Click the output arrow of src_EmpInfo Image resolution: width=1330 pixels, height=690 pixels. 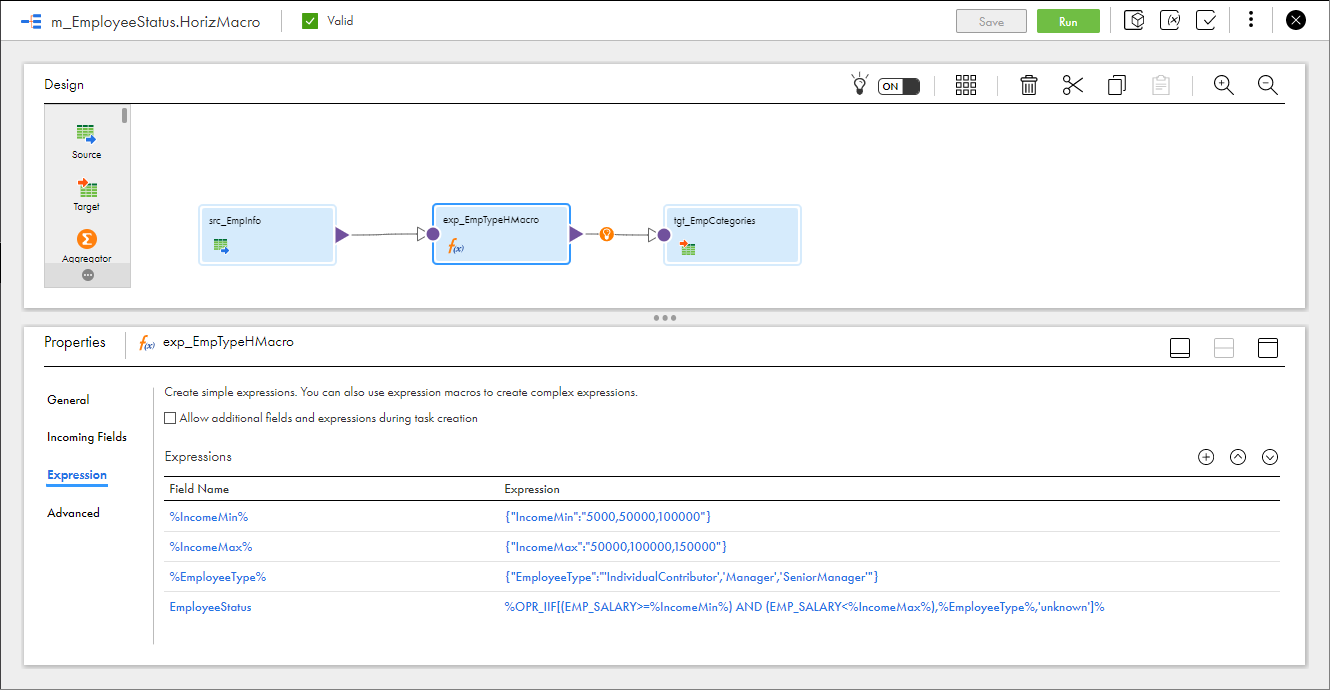(x=342, y=235)
